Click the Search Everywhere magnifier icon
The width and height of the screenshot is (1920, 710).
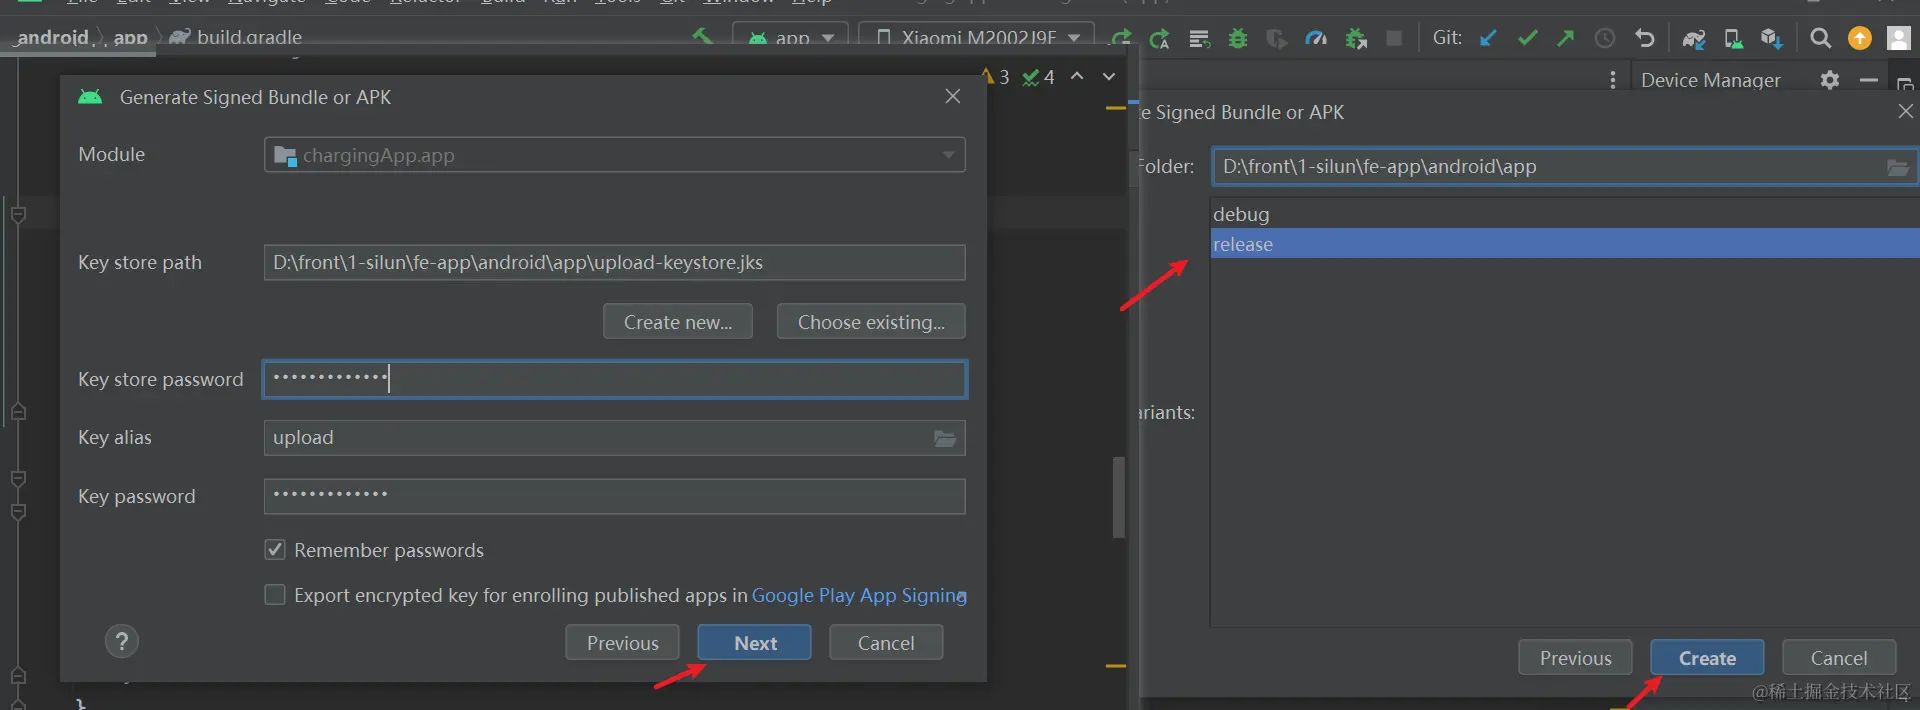pos(1820,38)
